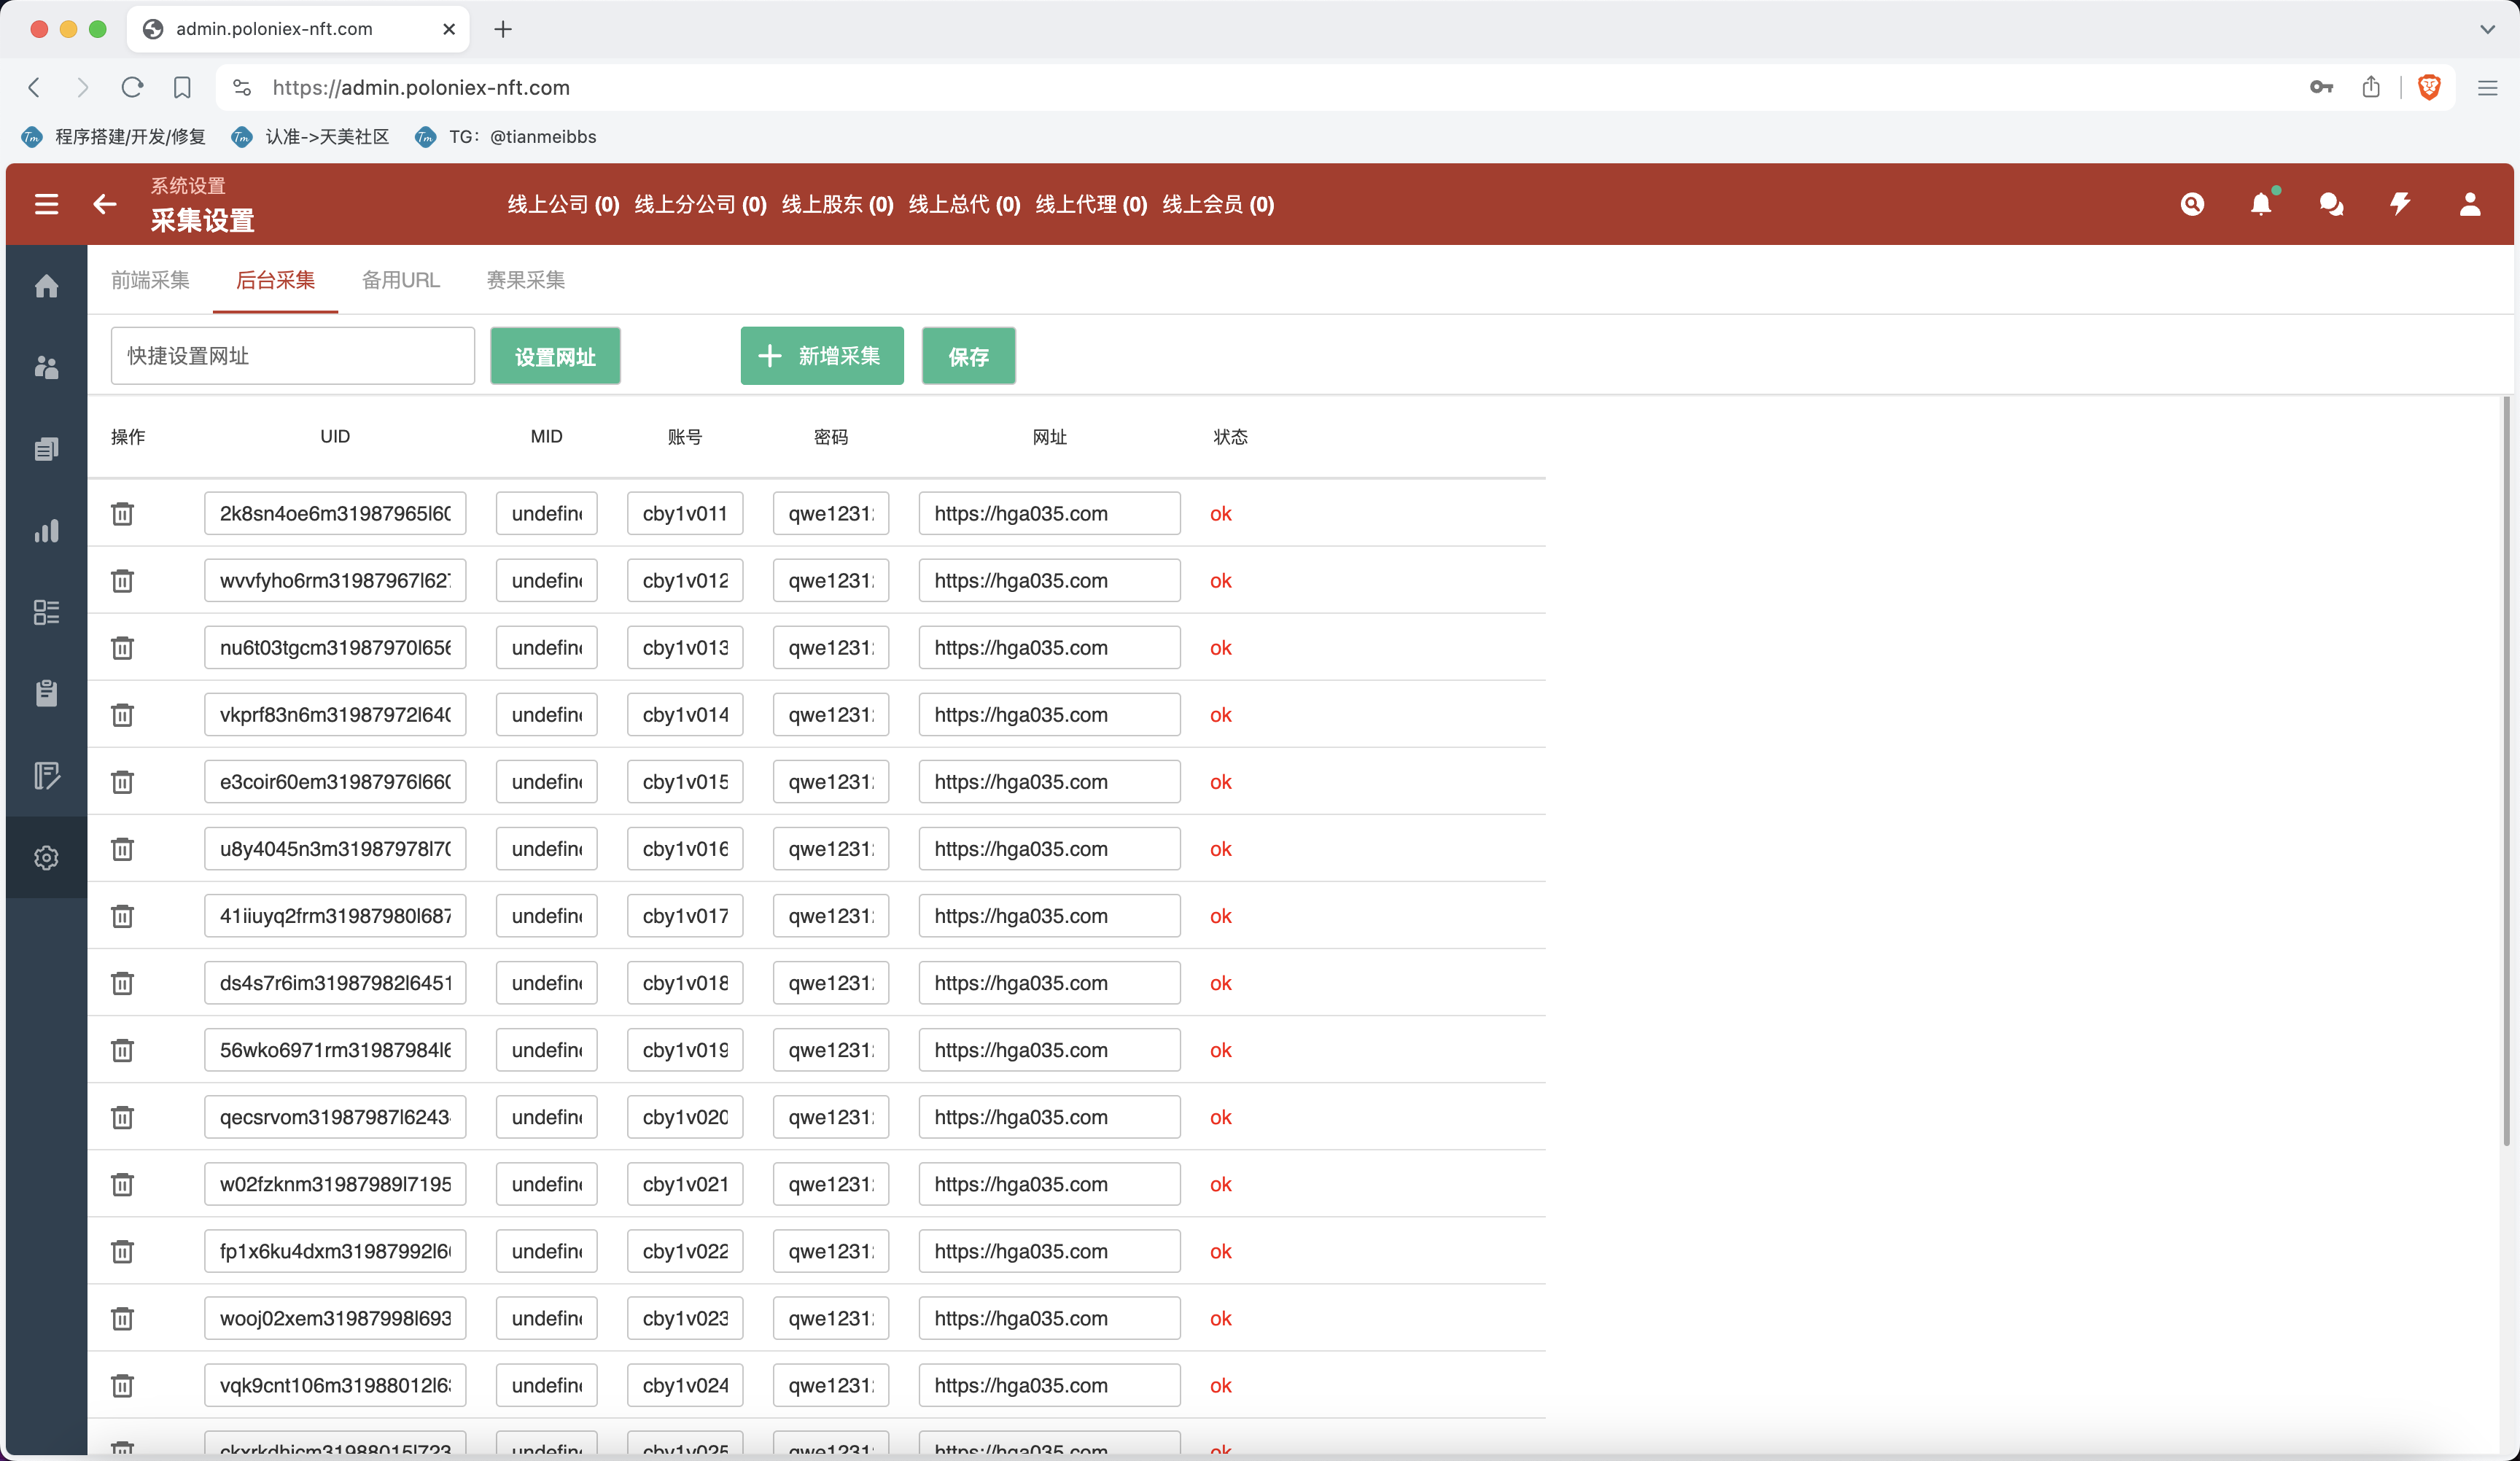This screenshot has width=2520, height=1461.
Task: Click the back arrow in red header
Action: [105, 204]
